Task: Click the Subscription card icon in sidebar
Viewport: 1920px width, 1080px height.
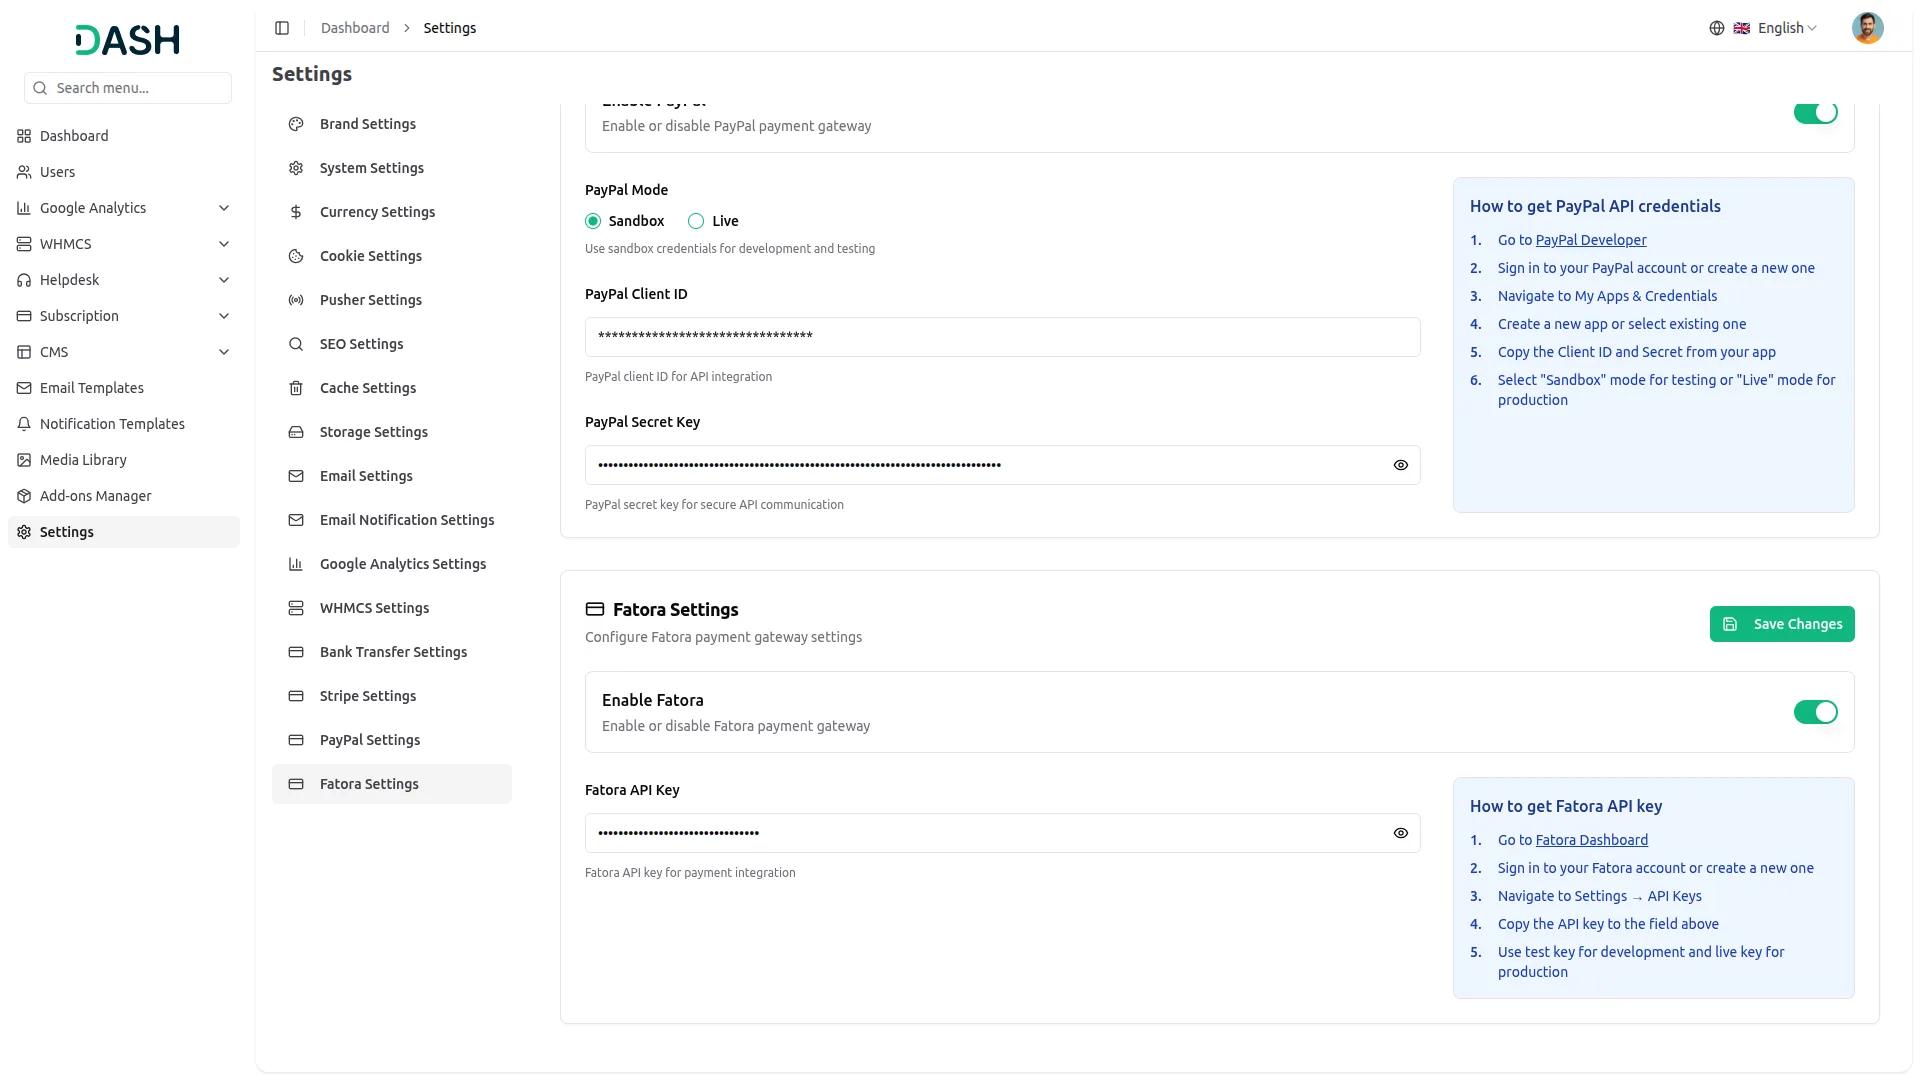Action: tap(24, 316)
